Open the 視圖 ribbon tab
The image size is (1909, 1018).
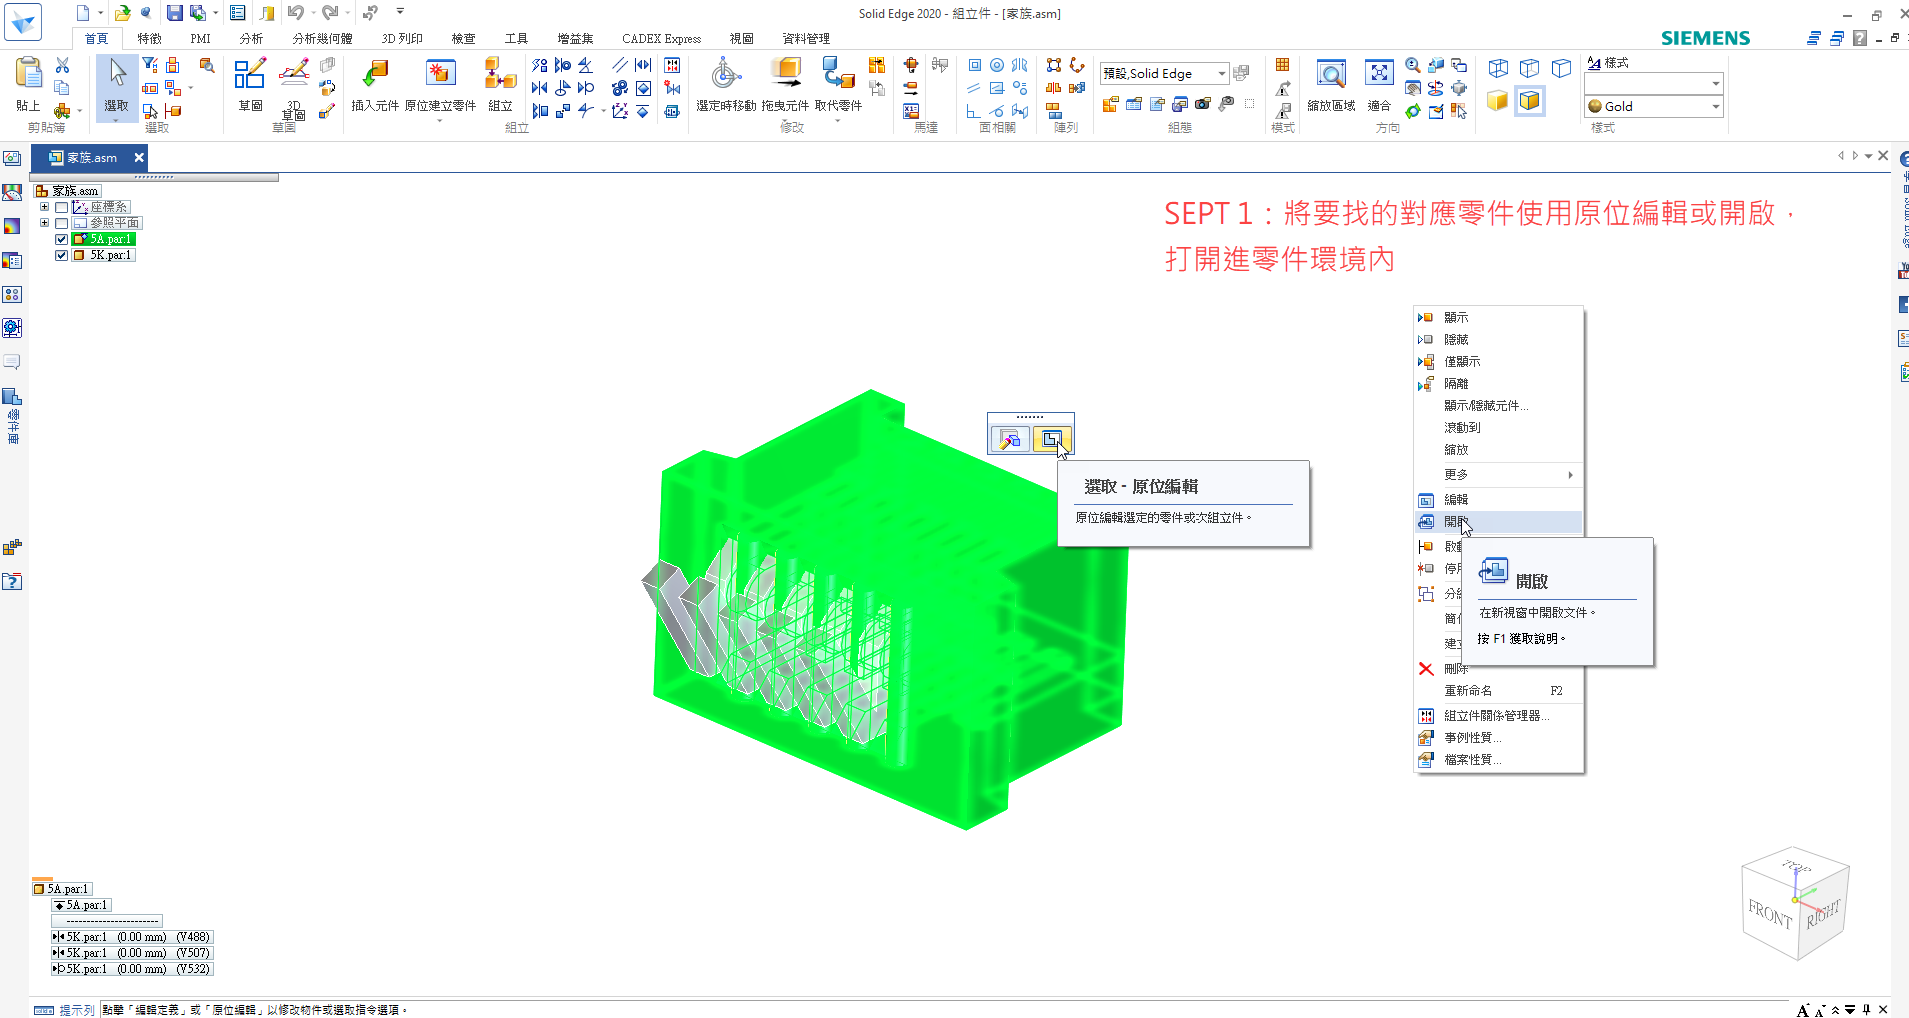(741, 38)
